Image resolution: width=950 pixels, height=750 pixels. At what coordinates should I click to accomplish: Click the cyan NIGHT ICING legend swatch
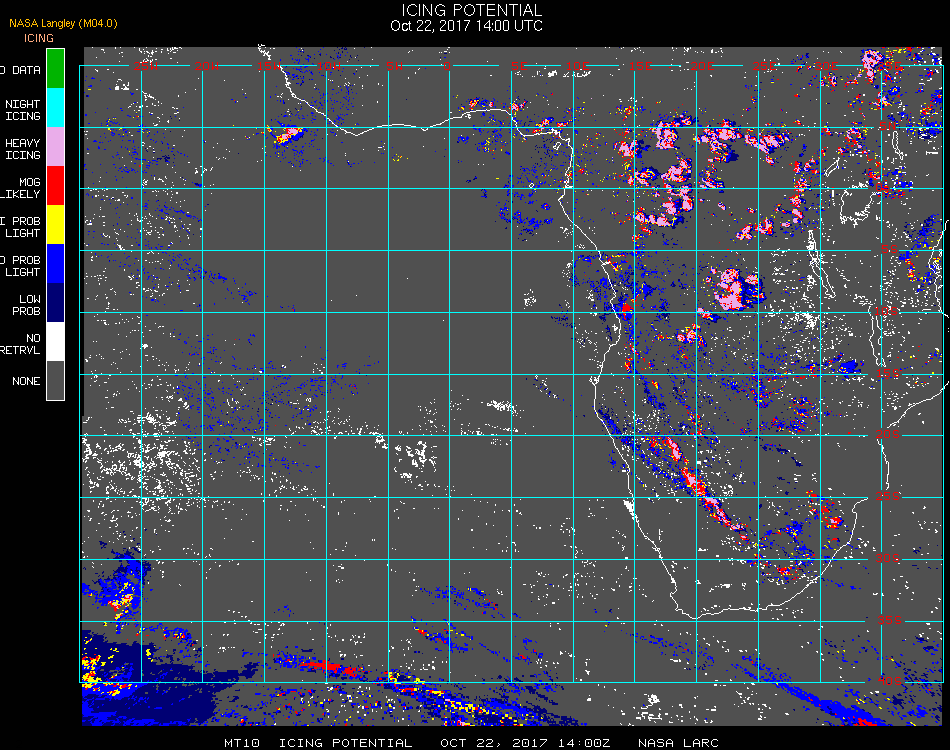(x=55, y=108)
